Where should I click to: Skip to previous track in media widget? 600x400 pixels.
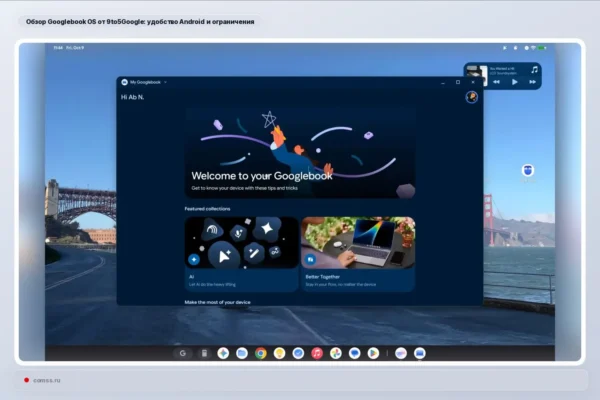(496, 82)
